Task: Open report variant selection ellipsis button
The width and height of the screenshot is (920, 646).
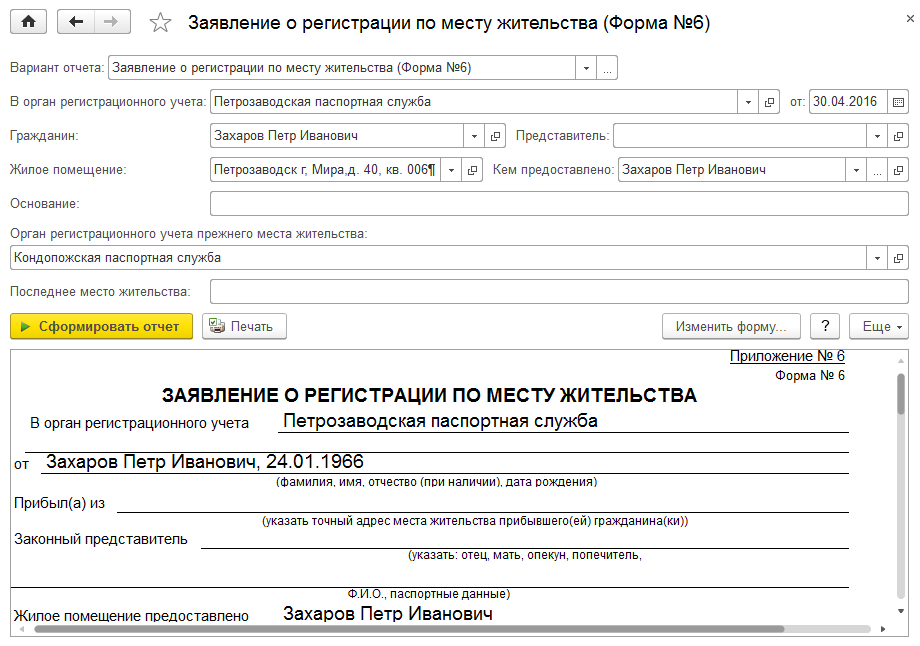Action: coord(607,68)
